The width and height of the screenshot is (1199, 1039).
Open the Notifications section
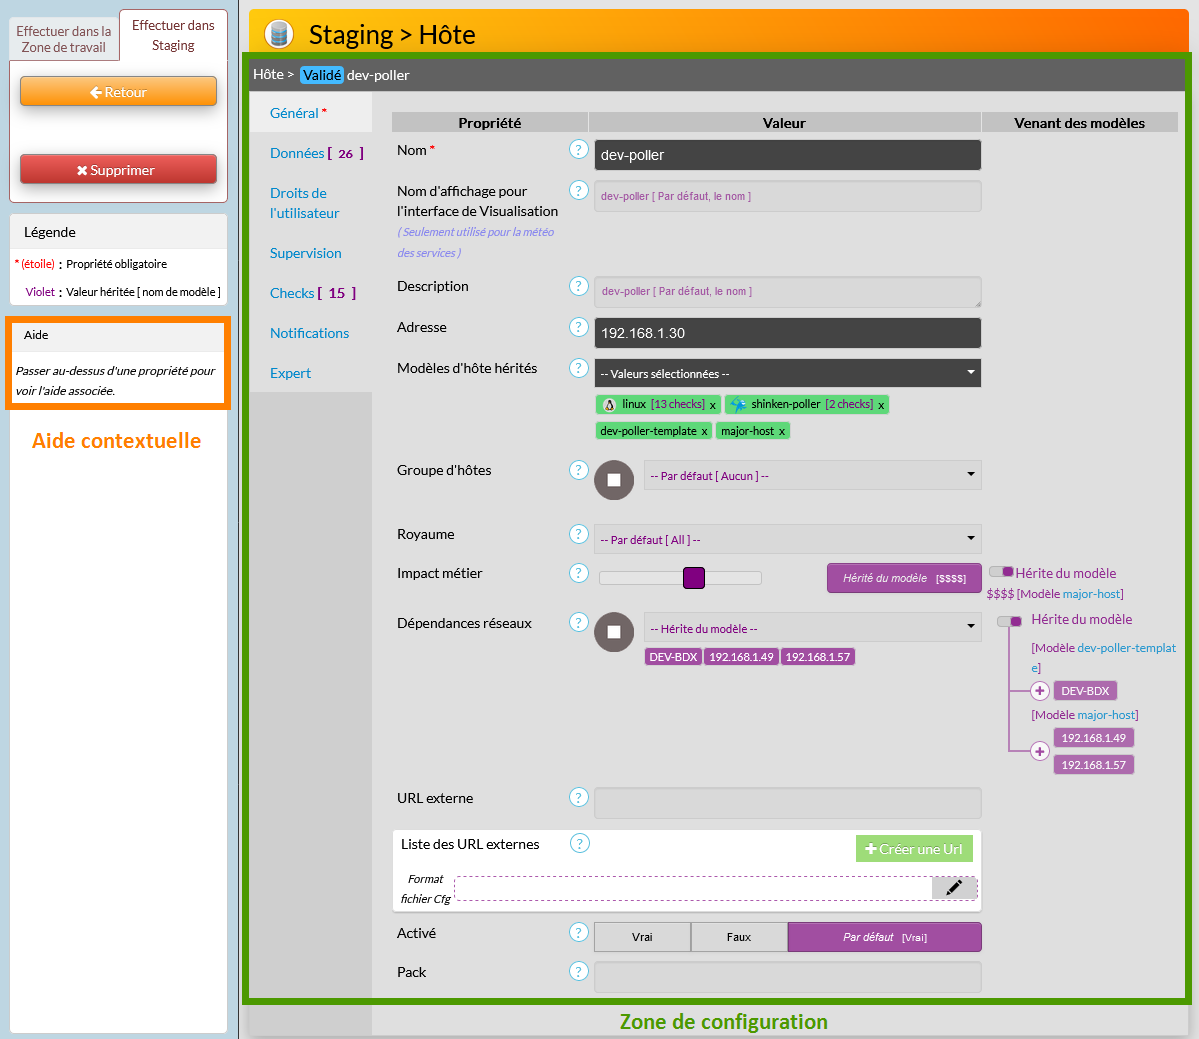pos(309,333)
